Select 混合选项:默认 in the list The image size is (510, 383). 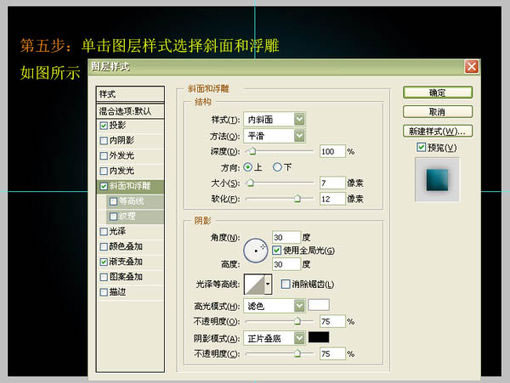pyautogui.click(x=130, y=111)
